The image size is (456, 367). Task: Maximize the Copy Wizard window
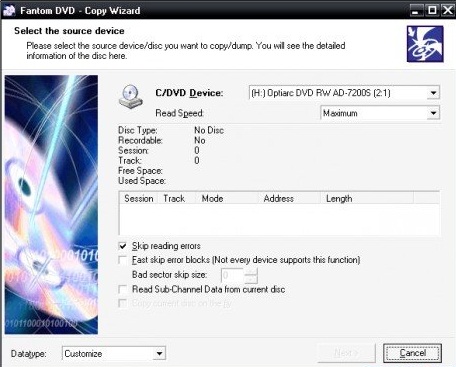coord(432,10)
